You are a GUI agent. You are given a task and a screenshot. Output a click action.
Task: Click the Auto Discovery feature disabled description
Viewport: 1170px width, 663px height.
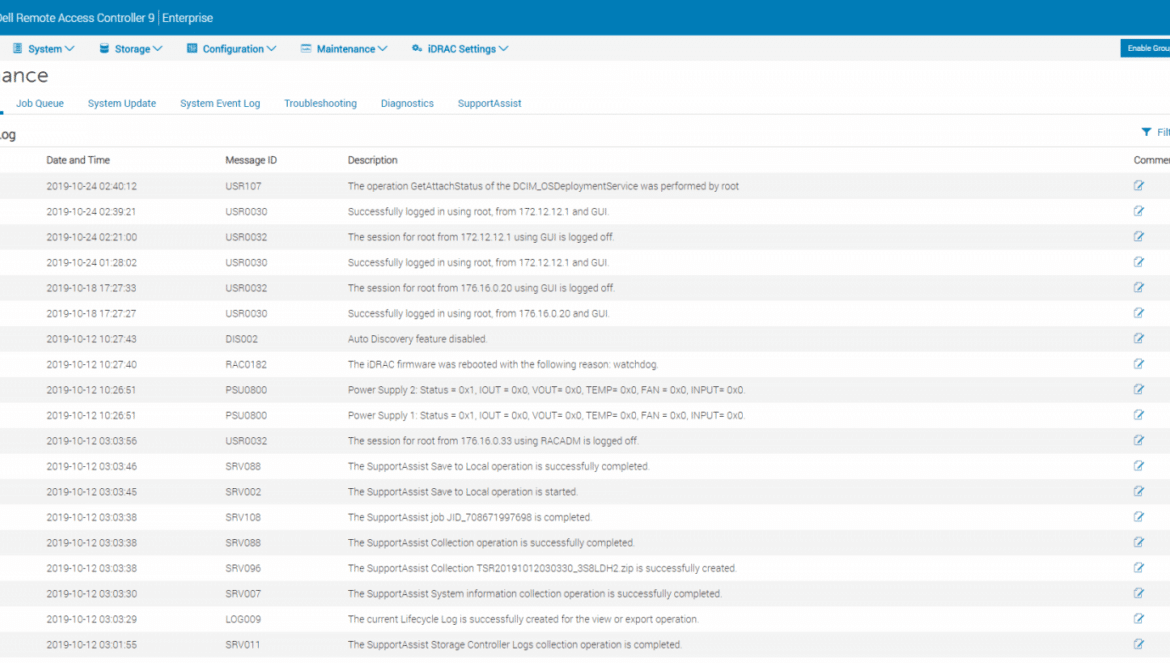click(417, 339)
